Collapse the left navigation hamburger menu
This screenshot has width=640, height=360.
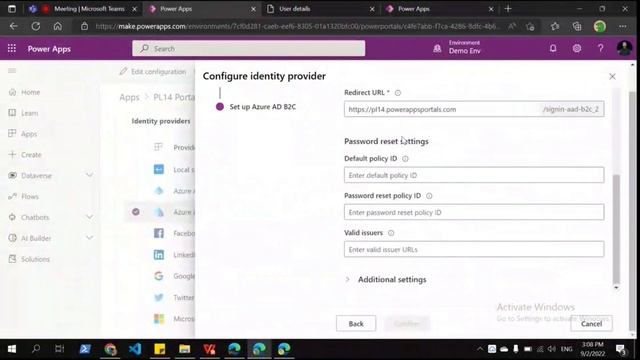[12, 71]
